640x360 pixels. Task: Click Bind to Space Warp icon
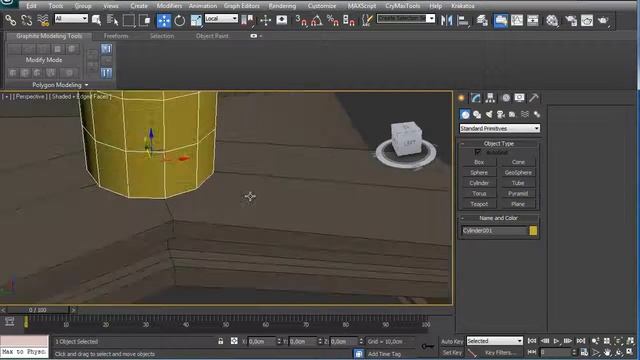pos(42,20)
